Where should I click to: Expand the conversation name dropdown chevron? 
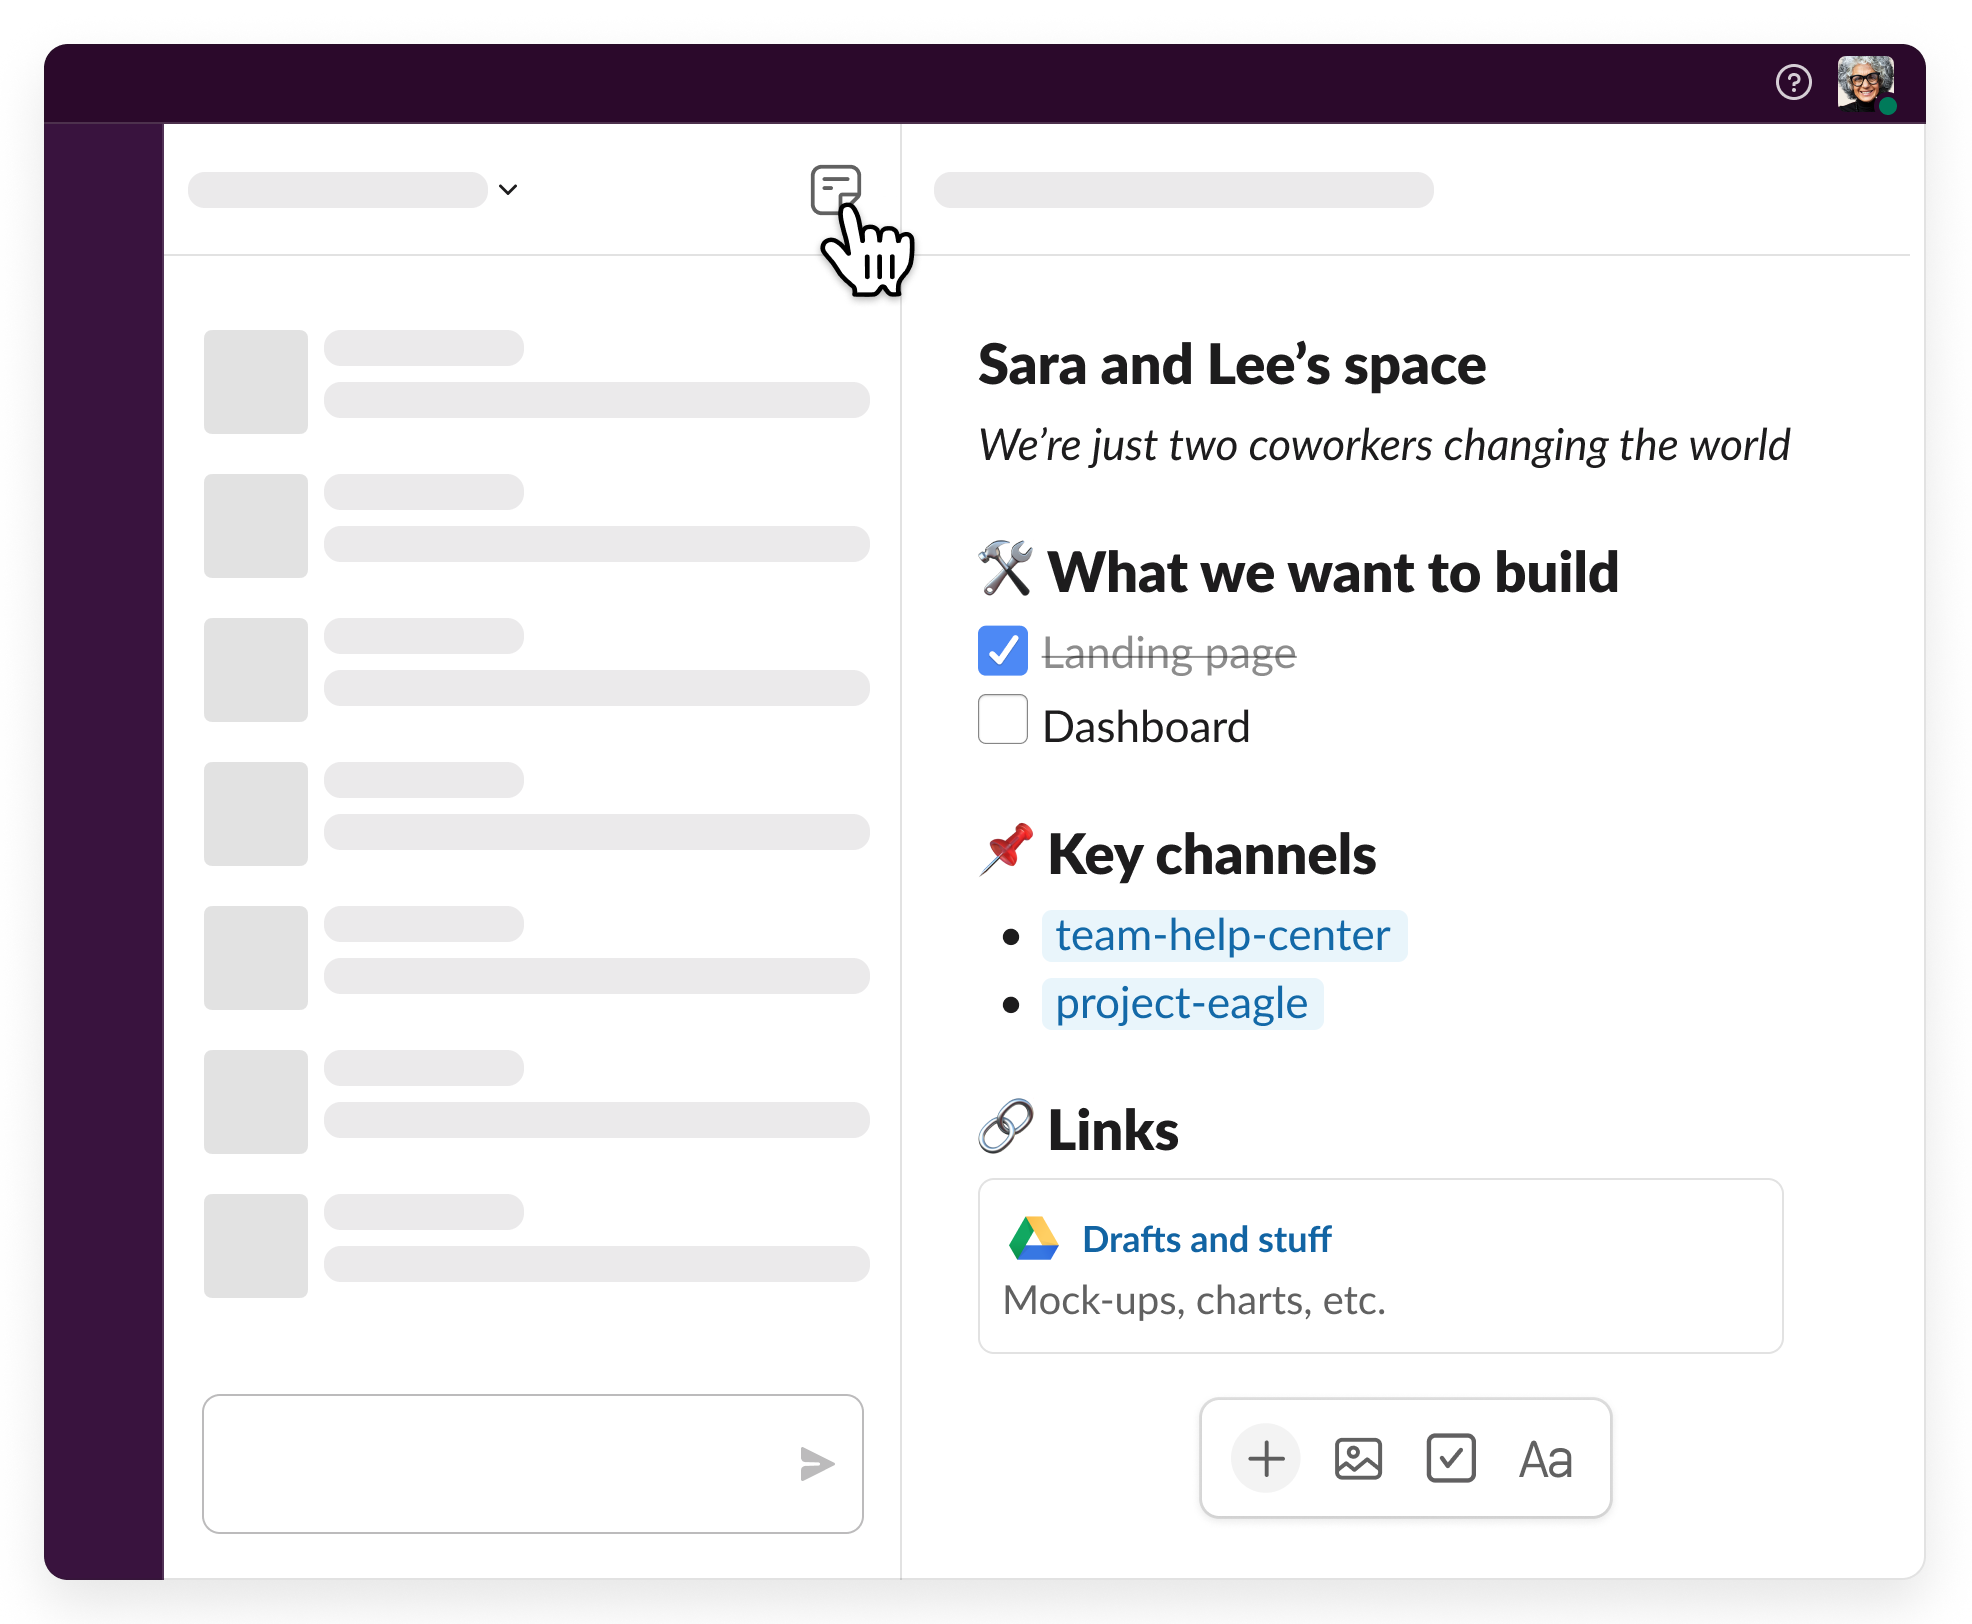coord(509,190)
